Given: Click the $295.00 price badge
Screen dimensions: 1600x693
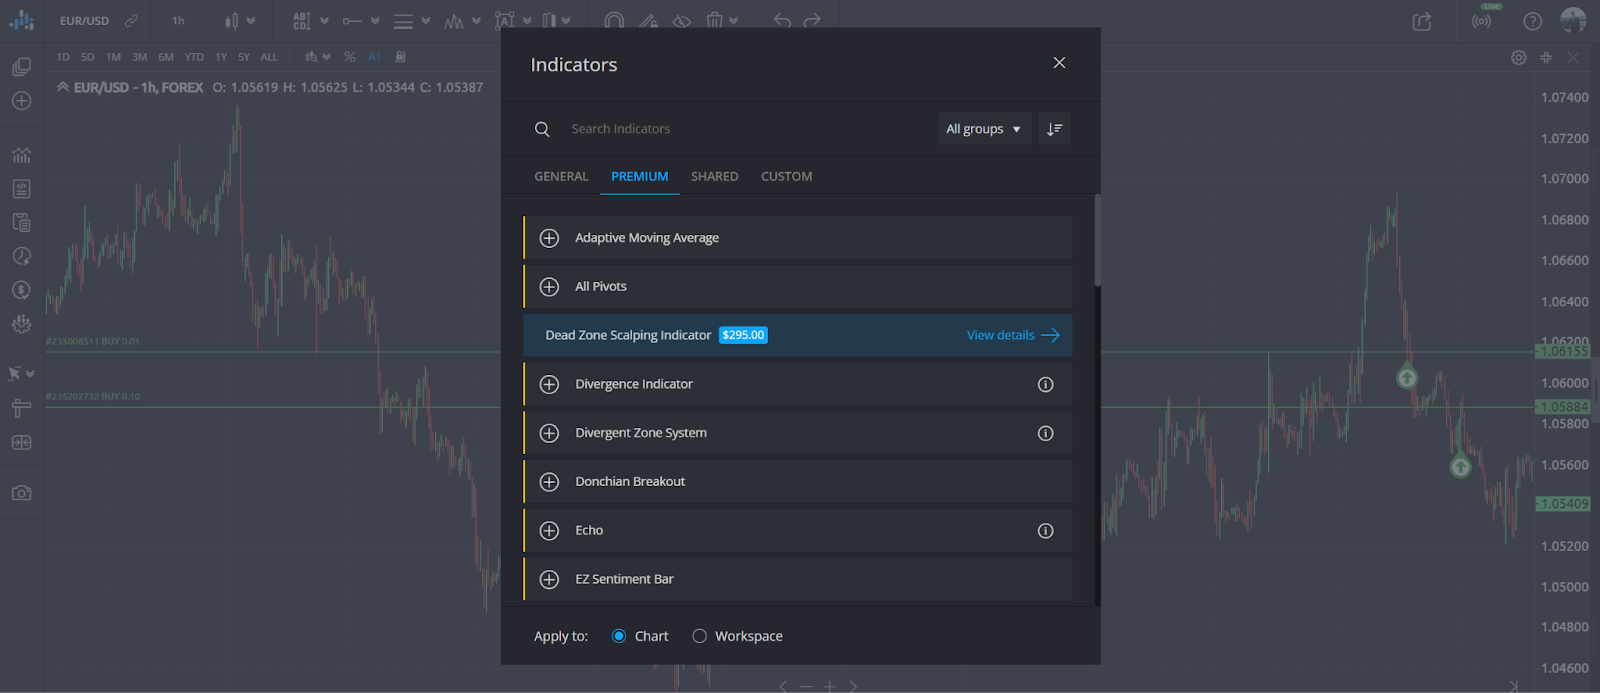Looking at the screenshot, I should (x=743, y=335).
